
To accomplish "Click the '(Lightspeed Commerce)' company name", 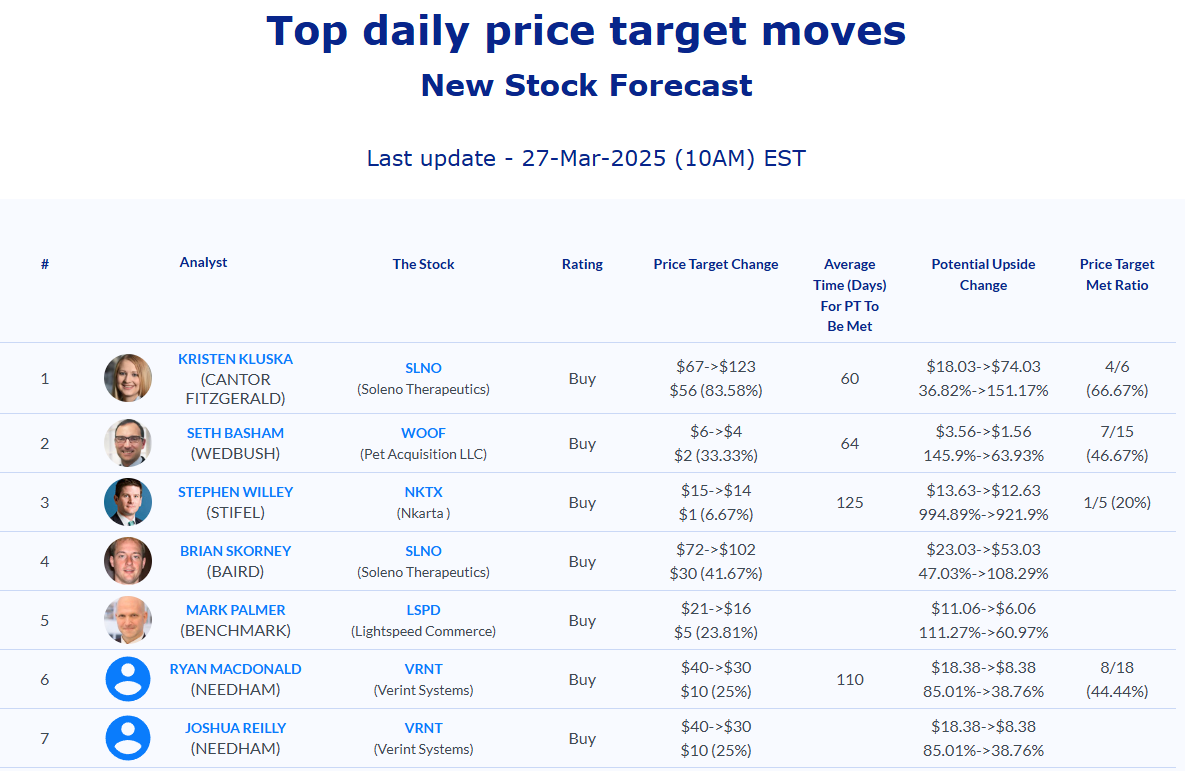I will point(423,631).
